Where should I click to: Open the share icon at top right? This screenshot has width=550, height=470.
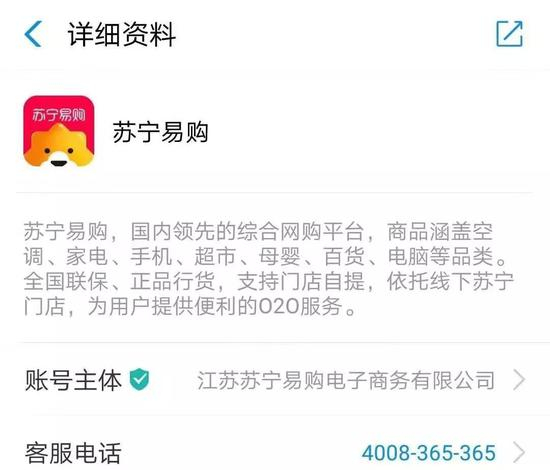coord(510,34)
